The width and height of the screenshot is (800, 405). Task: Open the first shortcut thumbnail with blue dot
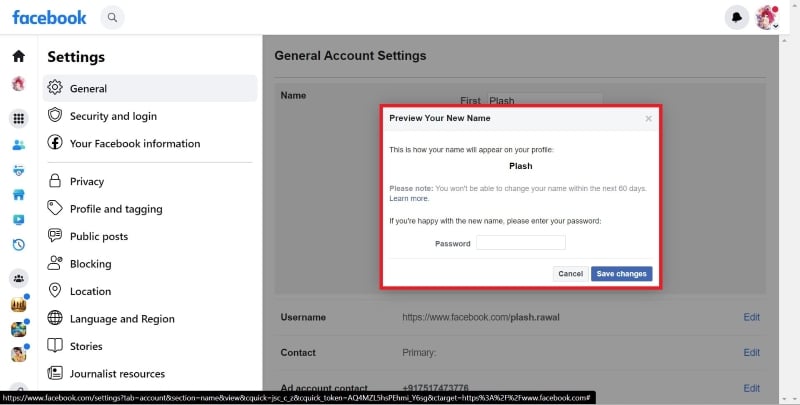(x=19, y=305)
